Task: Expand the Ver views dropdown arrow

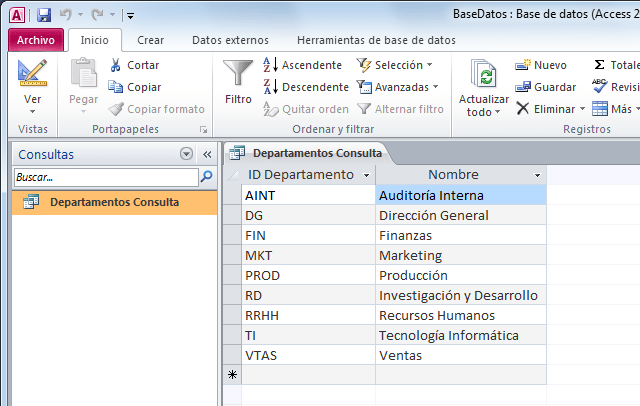Action: tap(33, 111)
